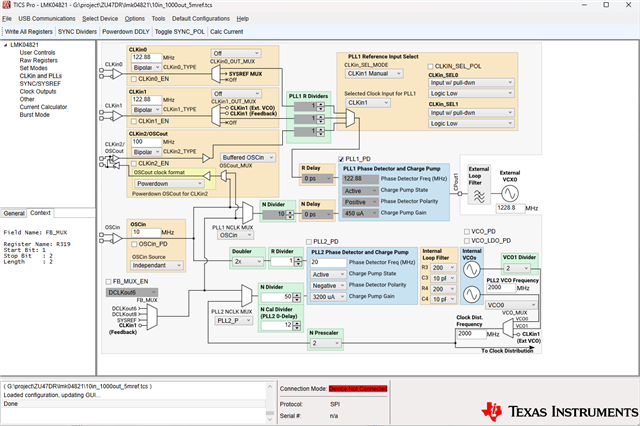The height and width of the screenshot is (426, 640).
Task: Open the PLL2 Charge Pump Gain 3200 uA dropdown
Action: [328, 297]
